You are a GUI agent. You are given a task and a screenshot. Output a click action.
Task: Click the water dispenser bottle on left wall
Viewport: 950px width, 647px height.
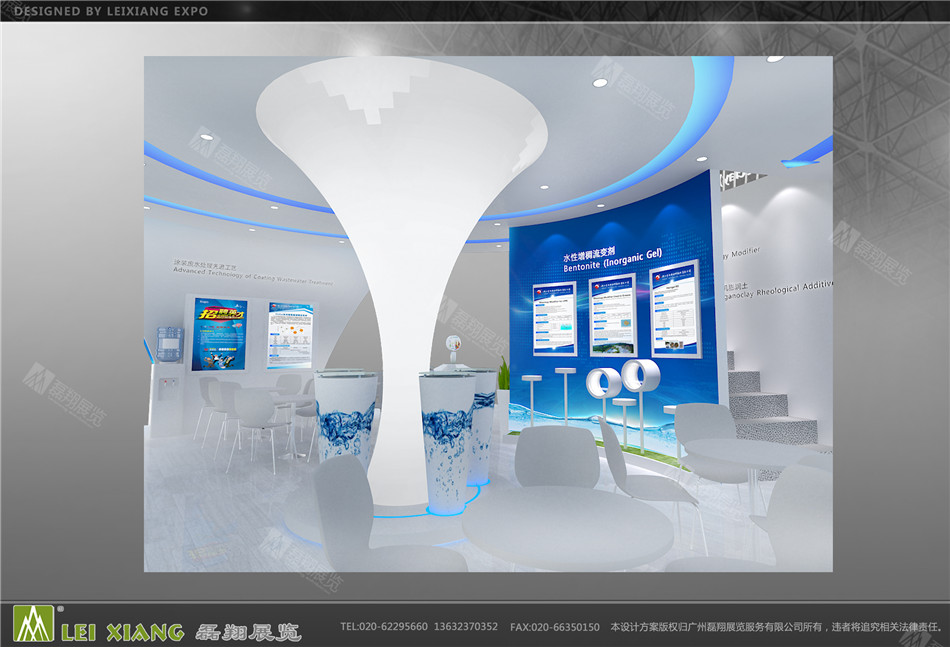point(172,343)
